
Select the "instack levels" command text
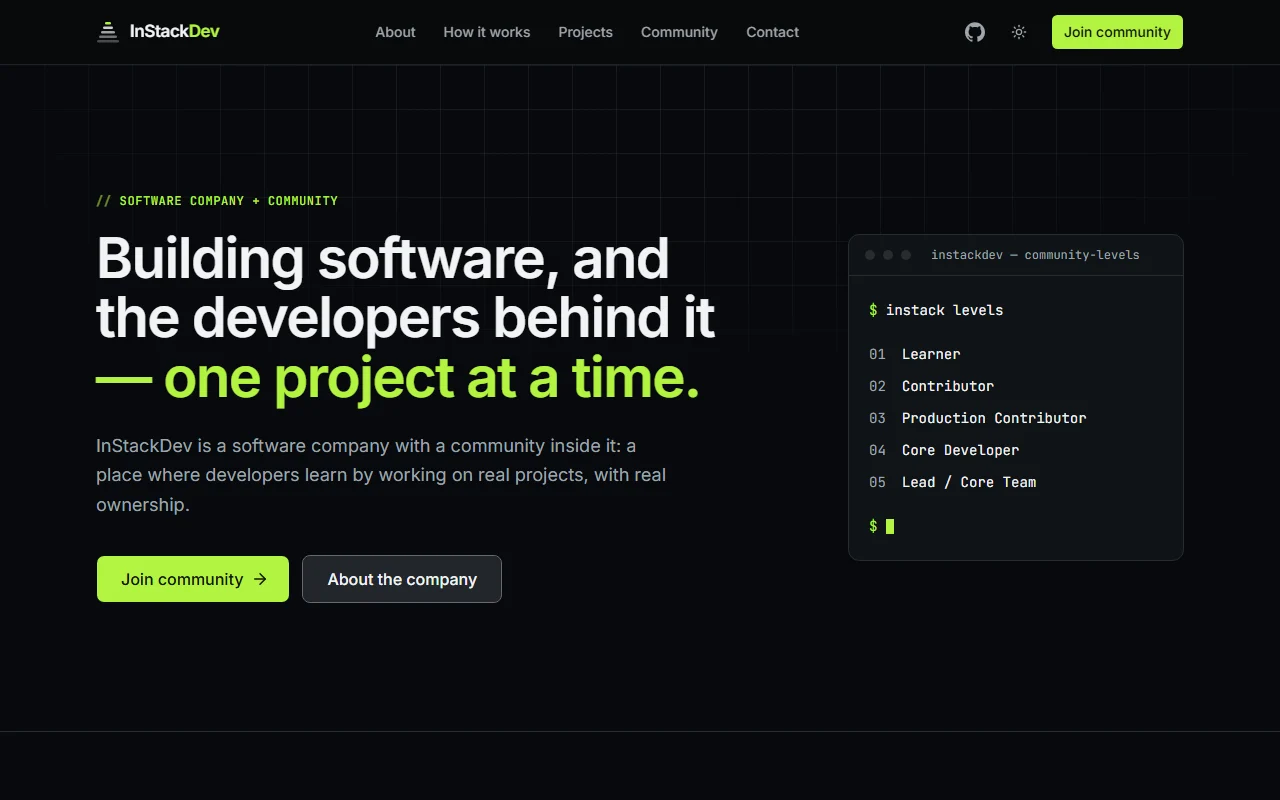(944, 310)
